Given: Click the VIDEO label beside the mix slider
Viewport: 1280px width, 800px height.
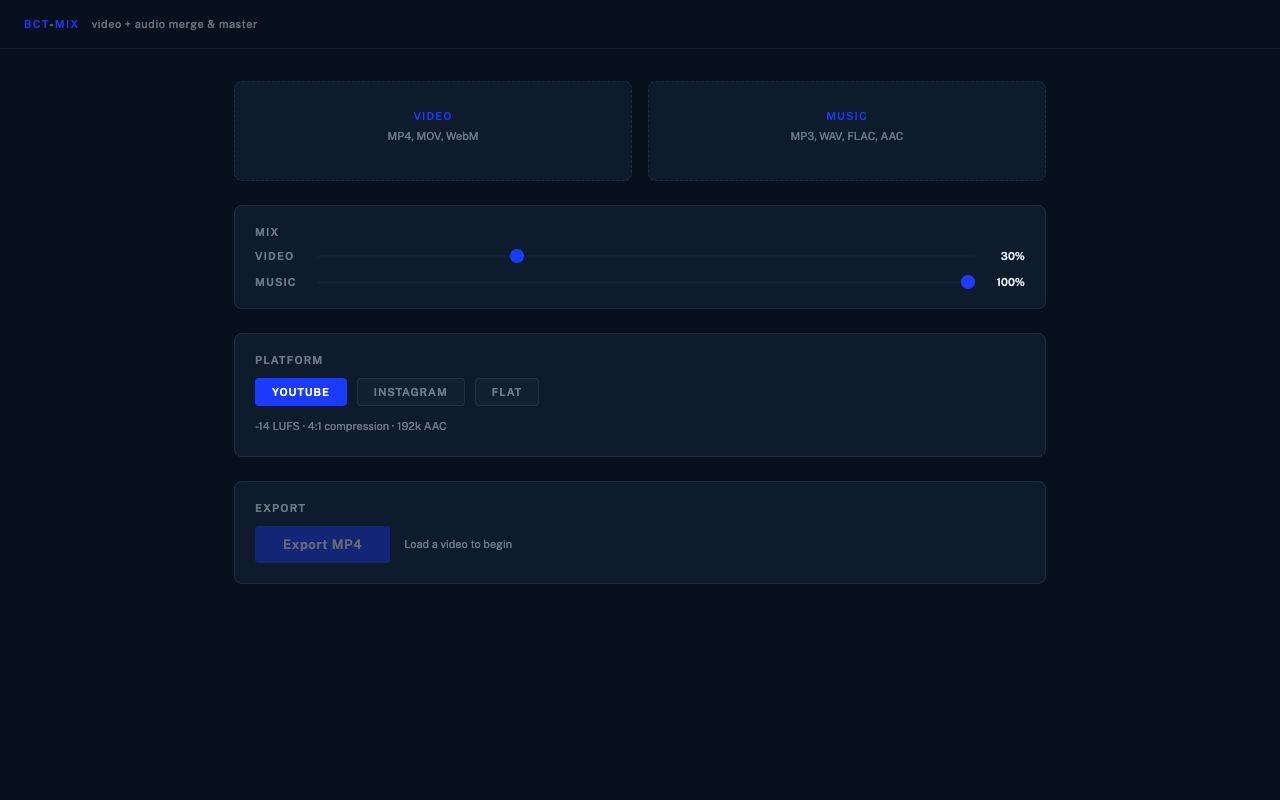Looking at the screenshot, I should [274, 256].
